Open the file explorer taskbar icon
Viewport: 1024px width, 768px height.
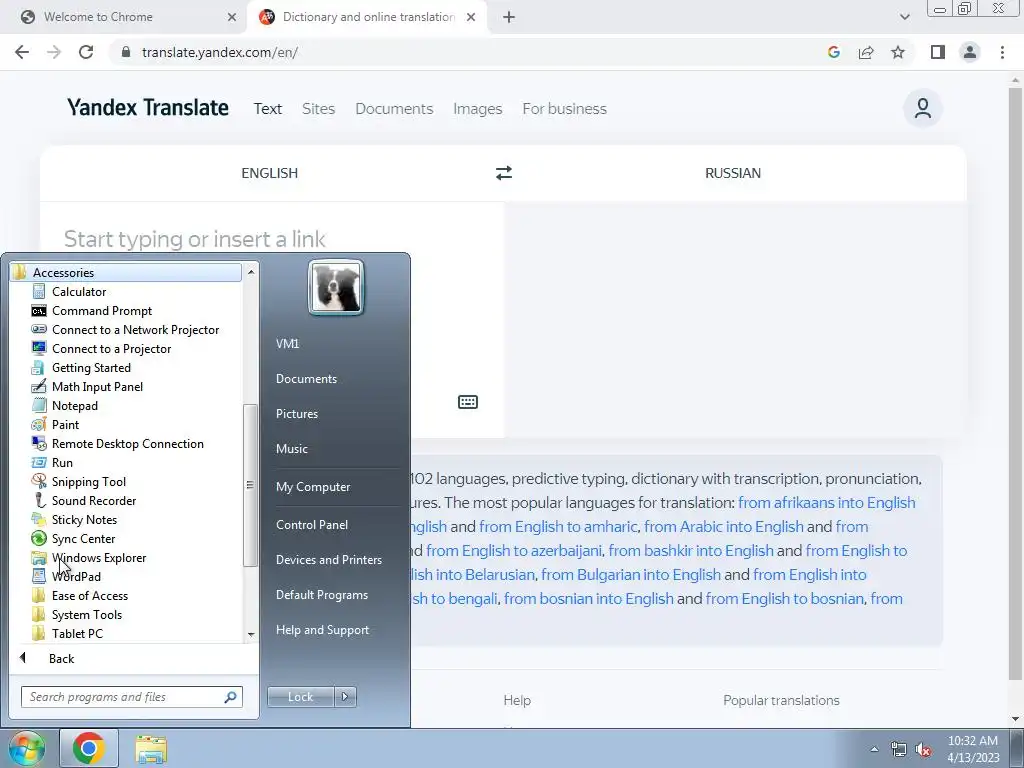coord(151,749)
